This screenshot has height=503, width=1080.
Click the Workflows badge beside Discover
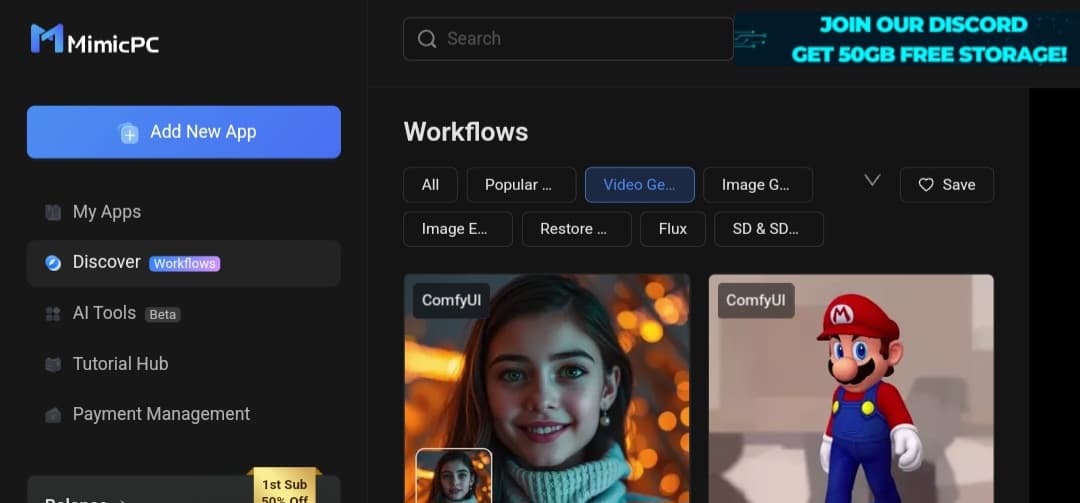pyautogui.click(x=185, y=263)
